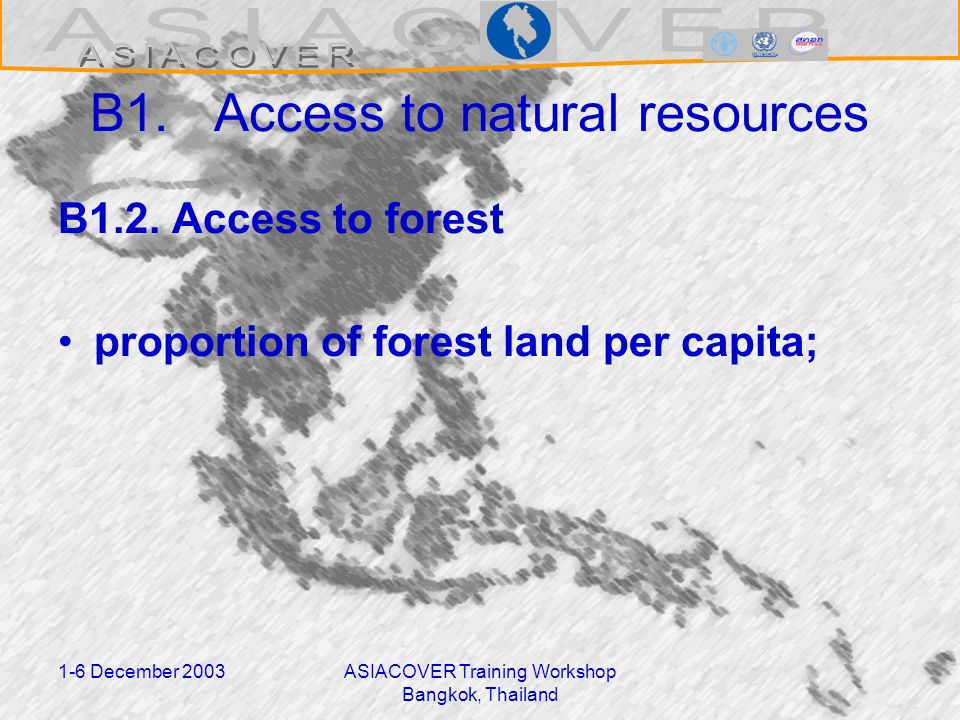Select bullet text 'proportion of forest land per capita;'
The width and height of the screenshot is (960, 720).
click(x=456, y=343)
